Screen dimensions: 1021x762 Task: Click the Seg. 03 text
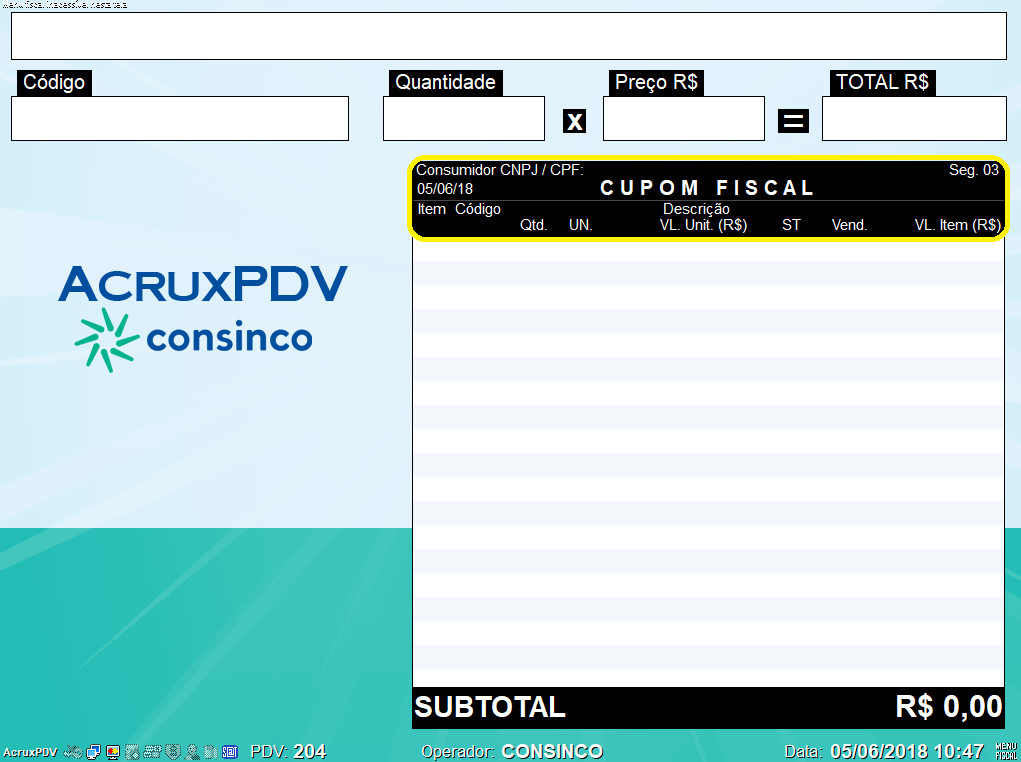(973, 170)
